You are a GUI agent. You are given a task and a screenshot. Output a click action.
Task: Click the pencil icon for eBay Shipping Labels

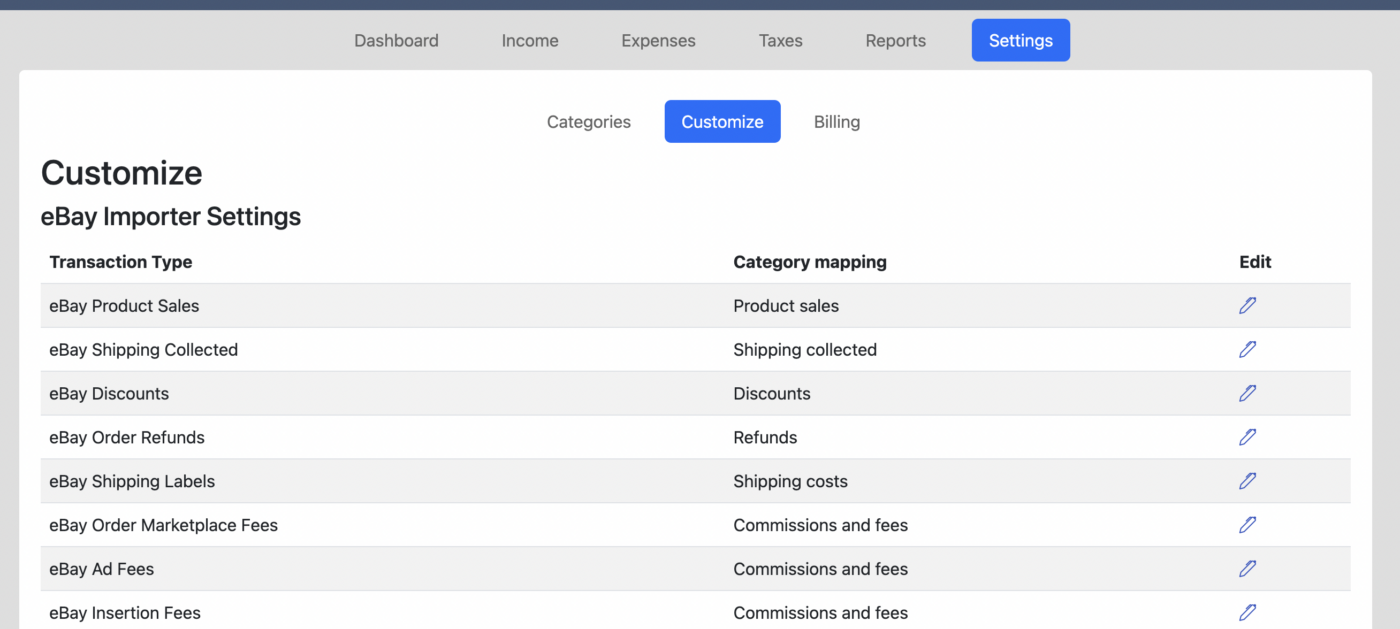[1247, 481]
